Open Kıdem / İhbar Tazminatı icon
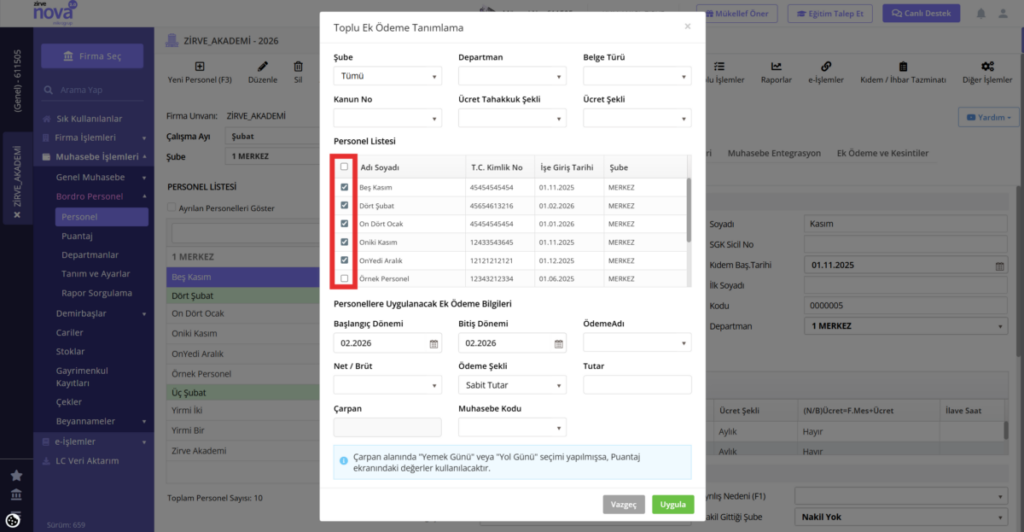Screen dimensions: 1024x532 point(903,67)
